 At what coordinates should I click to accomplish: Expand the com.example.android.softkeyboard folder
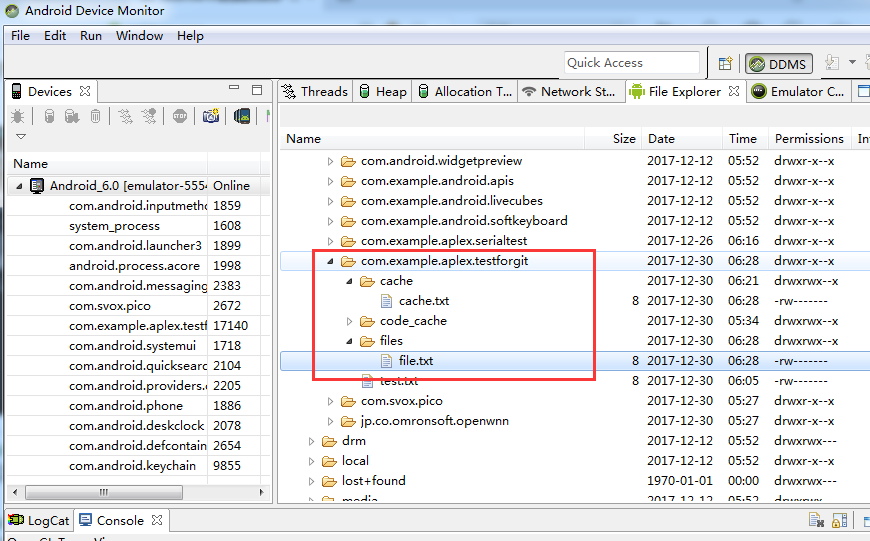tap(330, 221)
